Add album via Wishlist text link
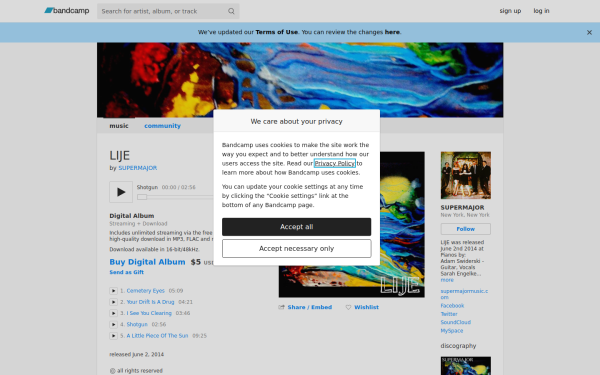This screenshot has height=375, width=600. pyautogui.click(x=366, y=307)
